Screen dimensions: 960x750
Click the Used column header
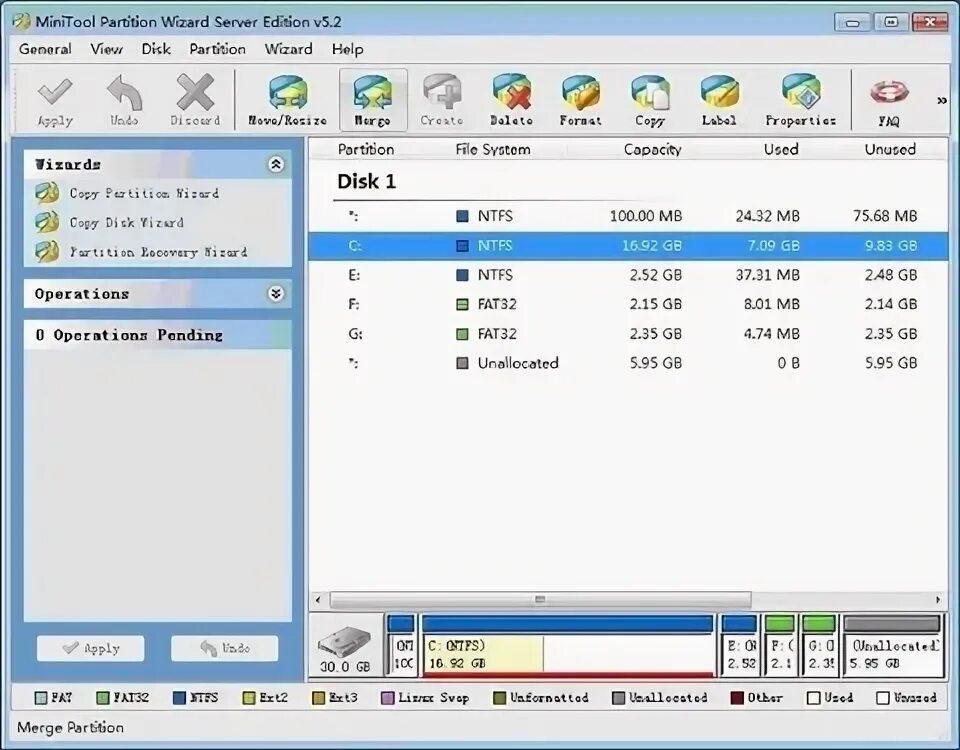click(781, 149)
